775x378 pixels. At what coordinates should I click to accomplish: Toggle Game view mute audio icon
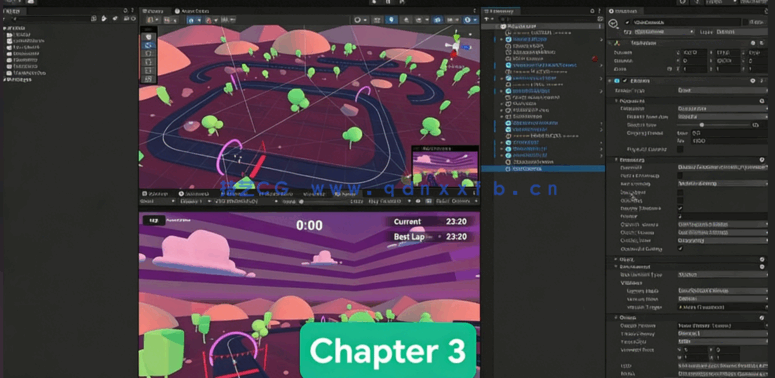(x=418, y=202)
